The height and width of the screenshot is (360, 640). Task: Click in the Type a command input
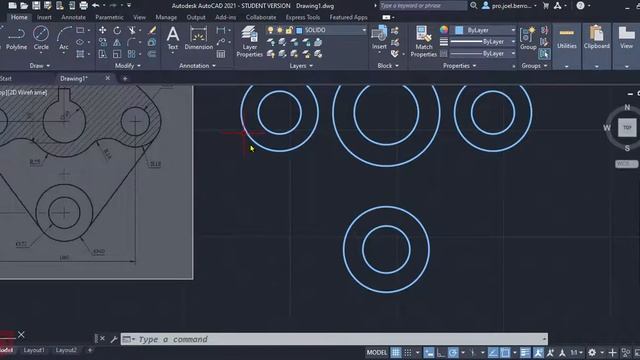pos(334,339)
